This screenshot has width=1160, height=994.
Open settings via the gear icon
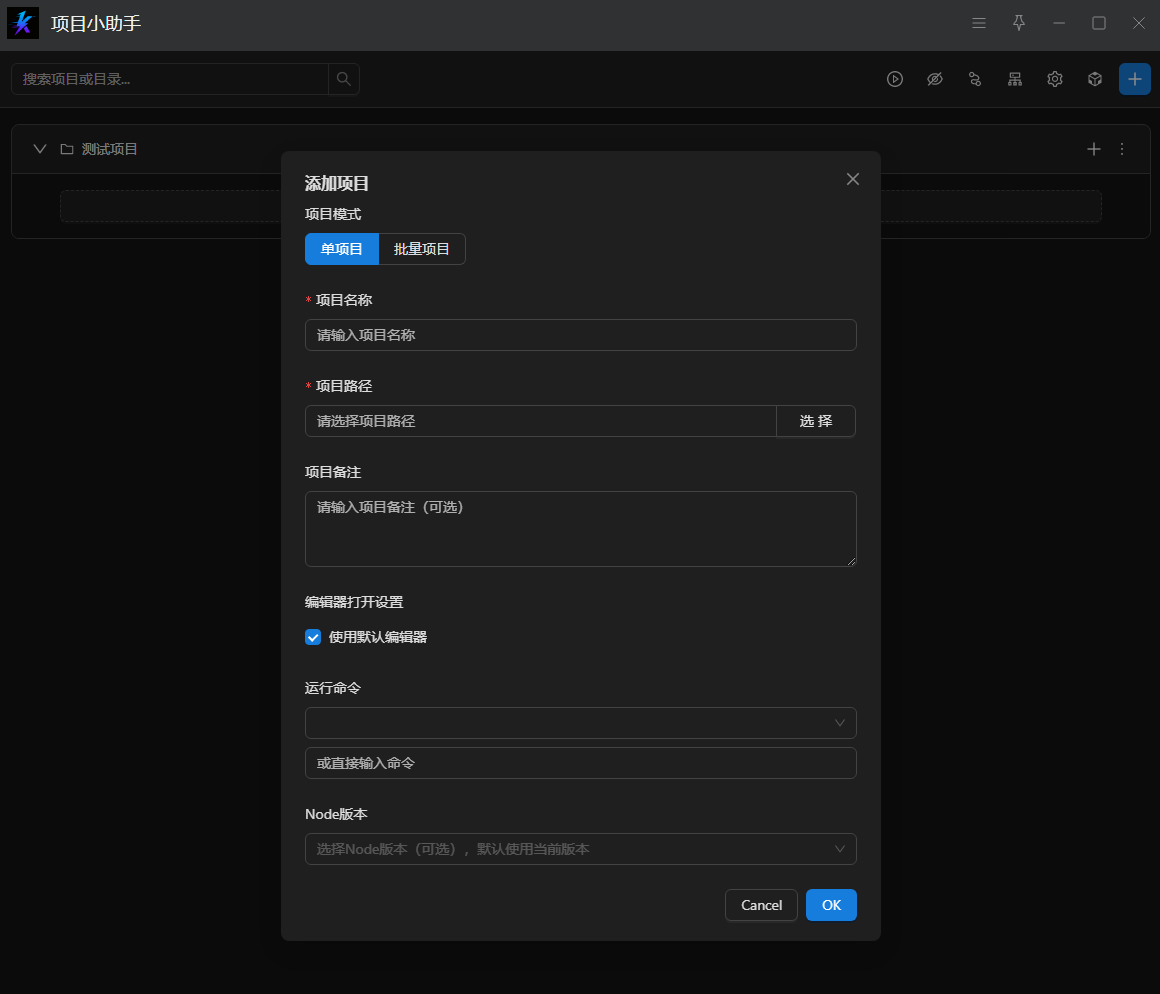coord(1055,79)
